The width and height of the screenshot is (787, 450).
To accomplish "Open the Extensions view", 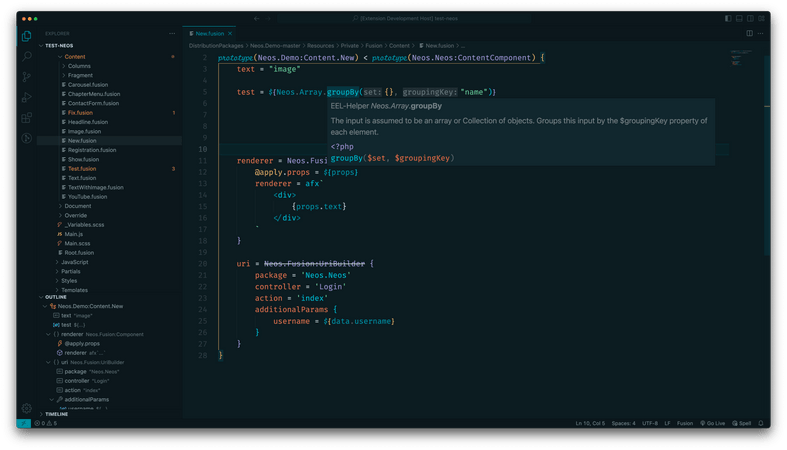I will [26, 118].
